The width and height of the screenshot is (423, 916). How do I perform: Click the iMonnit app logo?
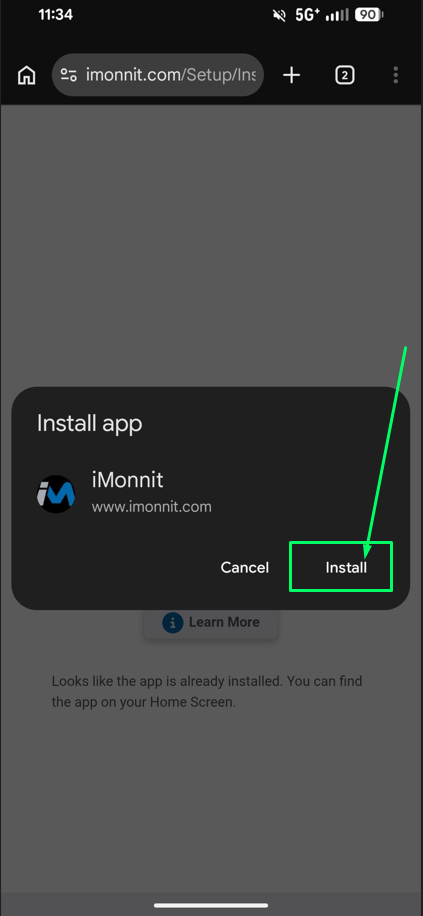coord(56,494)
